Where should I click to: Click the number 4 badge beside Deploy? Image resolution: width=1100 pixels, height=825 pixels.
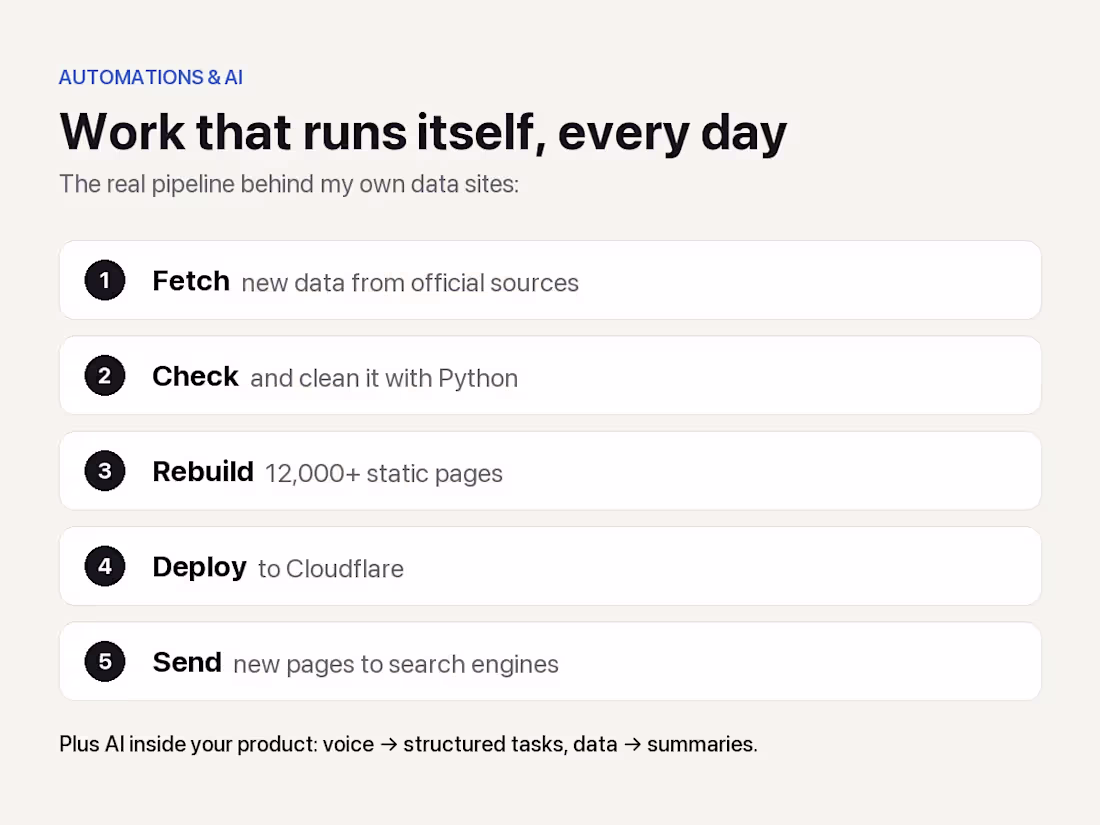tap(105, 567)
